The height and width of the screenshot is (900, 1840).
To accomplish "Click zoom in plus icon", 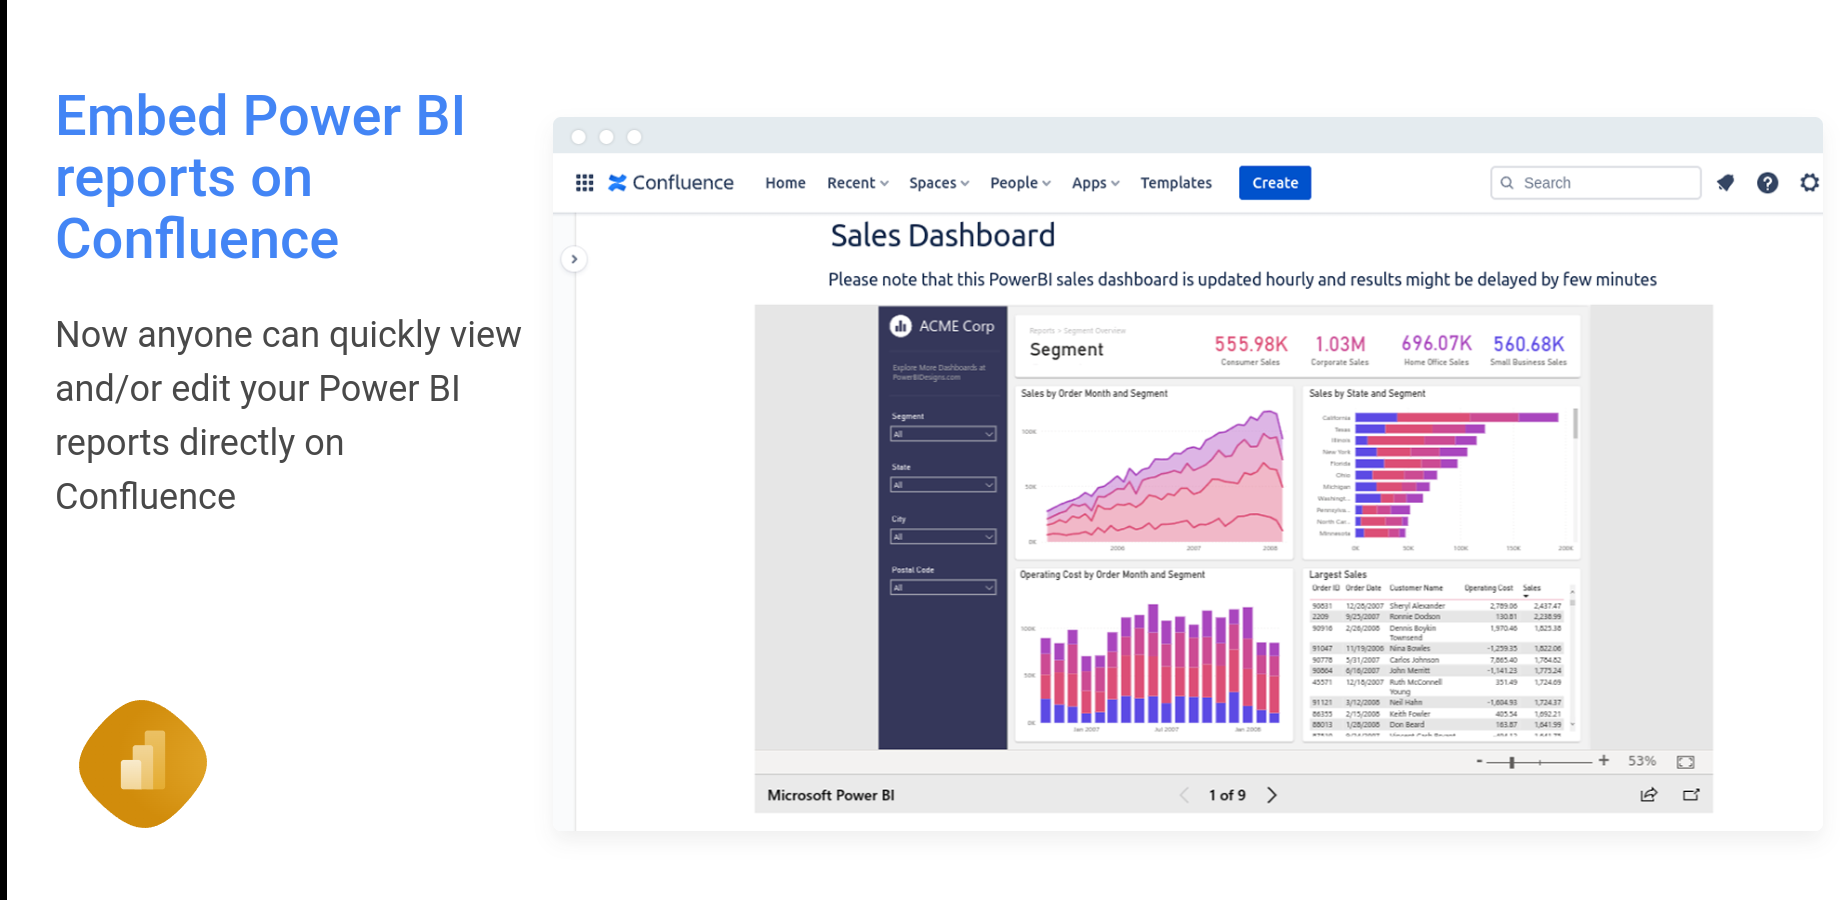I will [x=1604, y=761].
